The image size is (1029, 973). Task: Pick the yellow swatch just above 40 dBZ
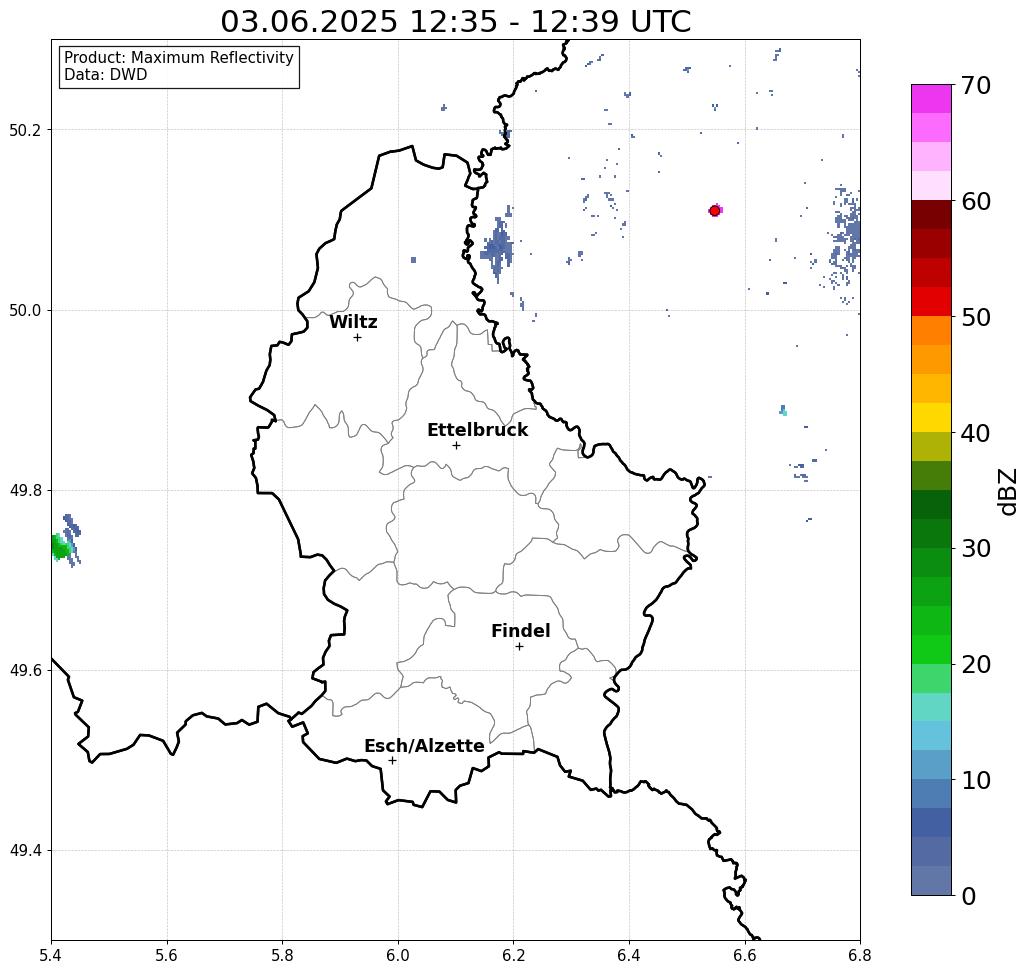pos(931,417)
